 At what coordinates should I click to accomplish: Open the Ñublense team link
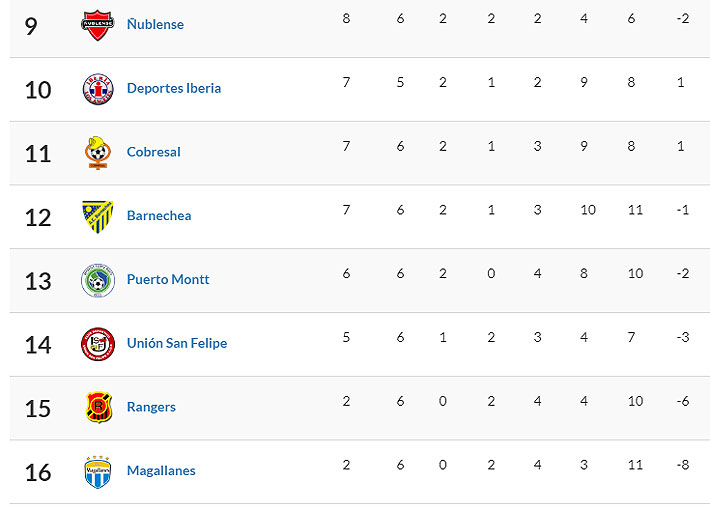pos(155,24)
